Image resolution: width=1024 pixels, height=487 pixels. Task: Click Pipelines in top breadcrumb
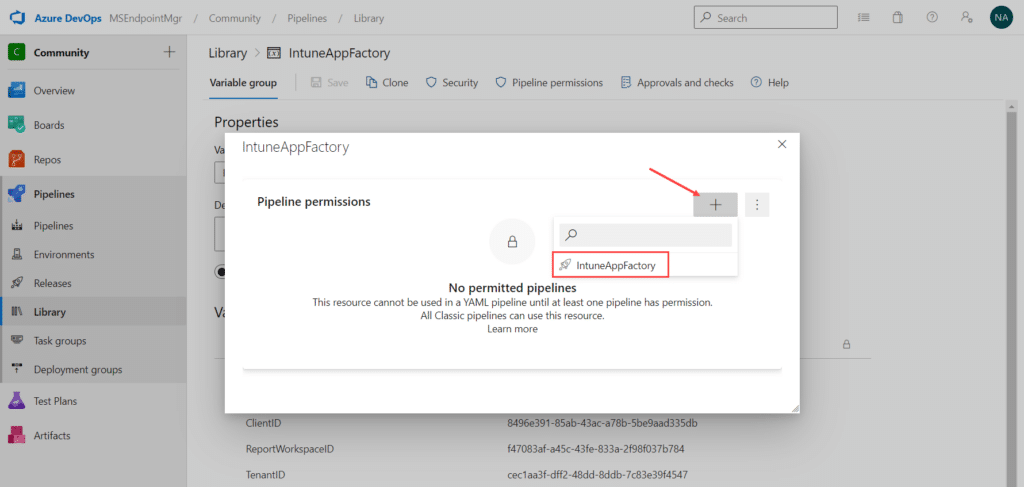coord(307,18)
